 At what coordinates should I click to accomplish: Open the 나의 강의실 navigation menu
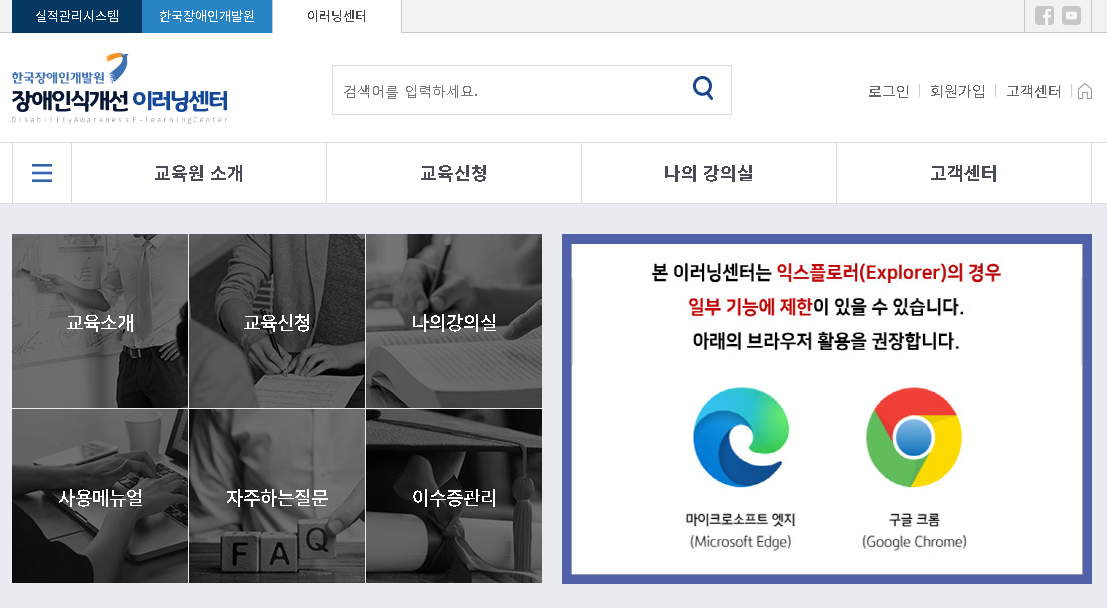tap(708, 172)
